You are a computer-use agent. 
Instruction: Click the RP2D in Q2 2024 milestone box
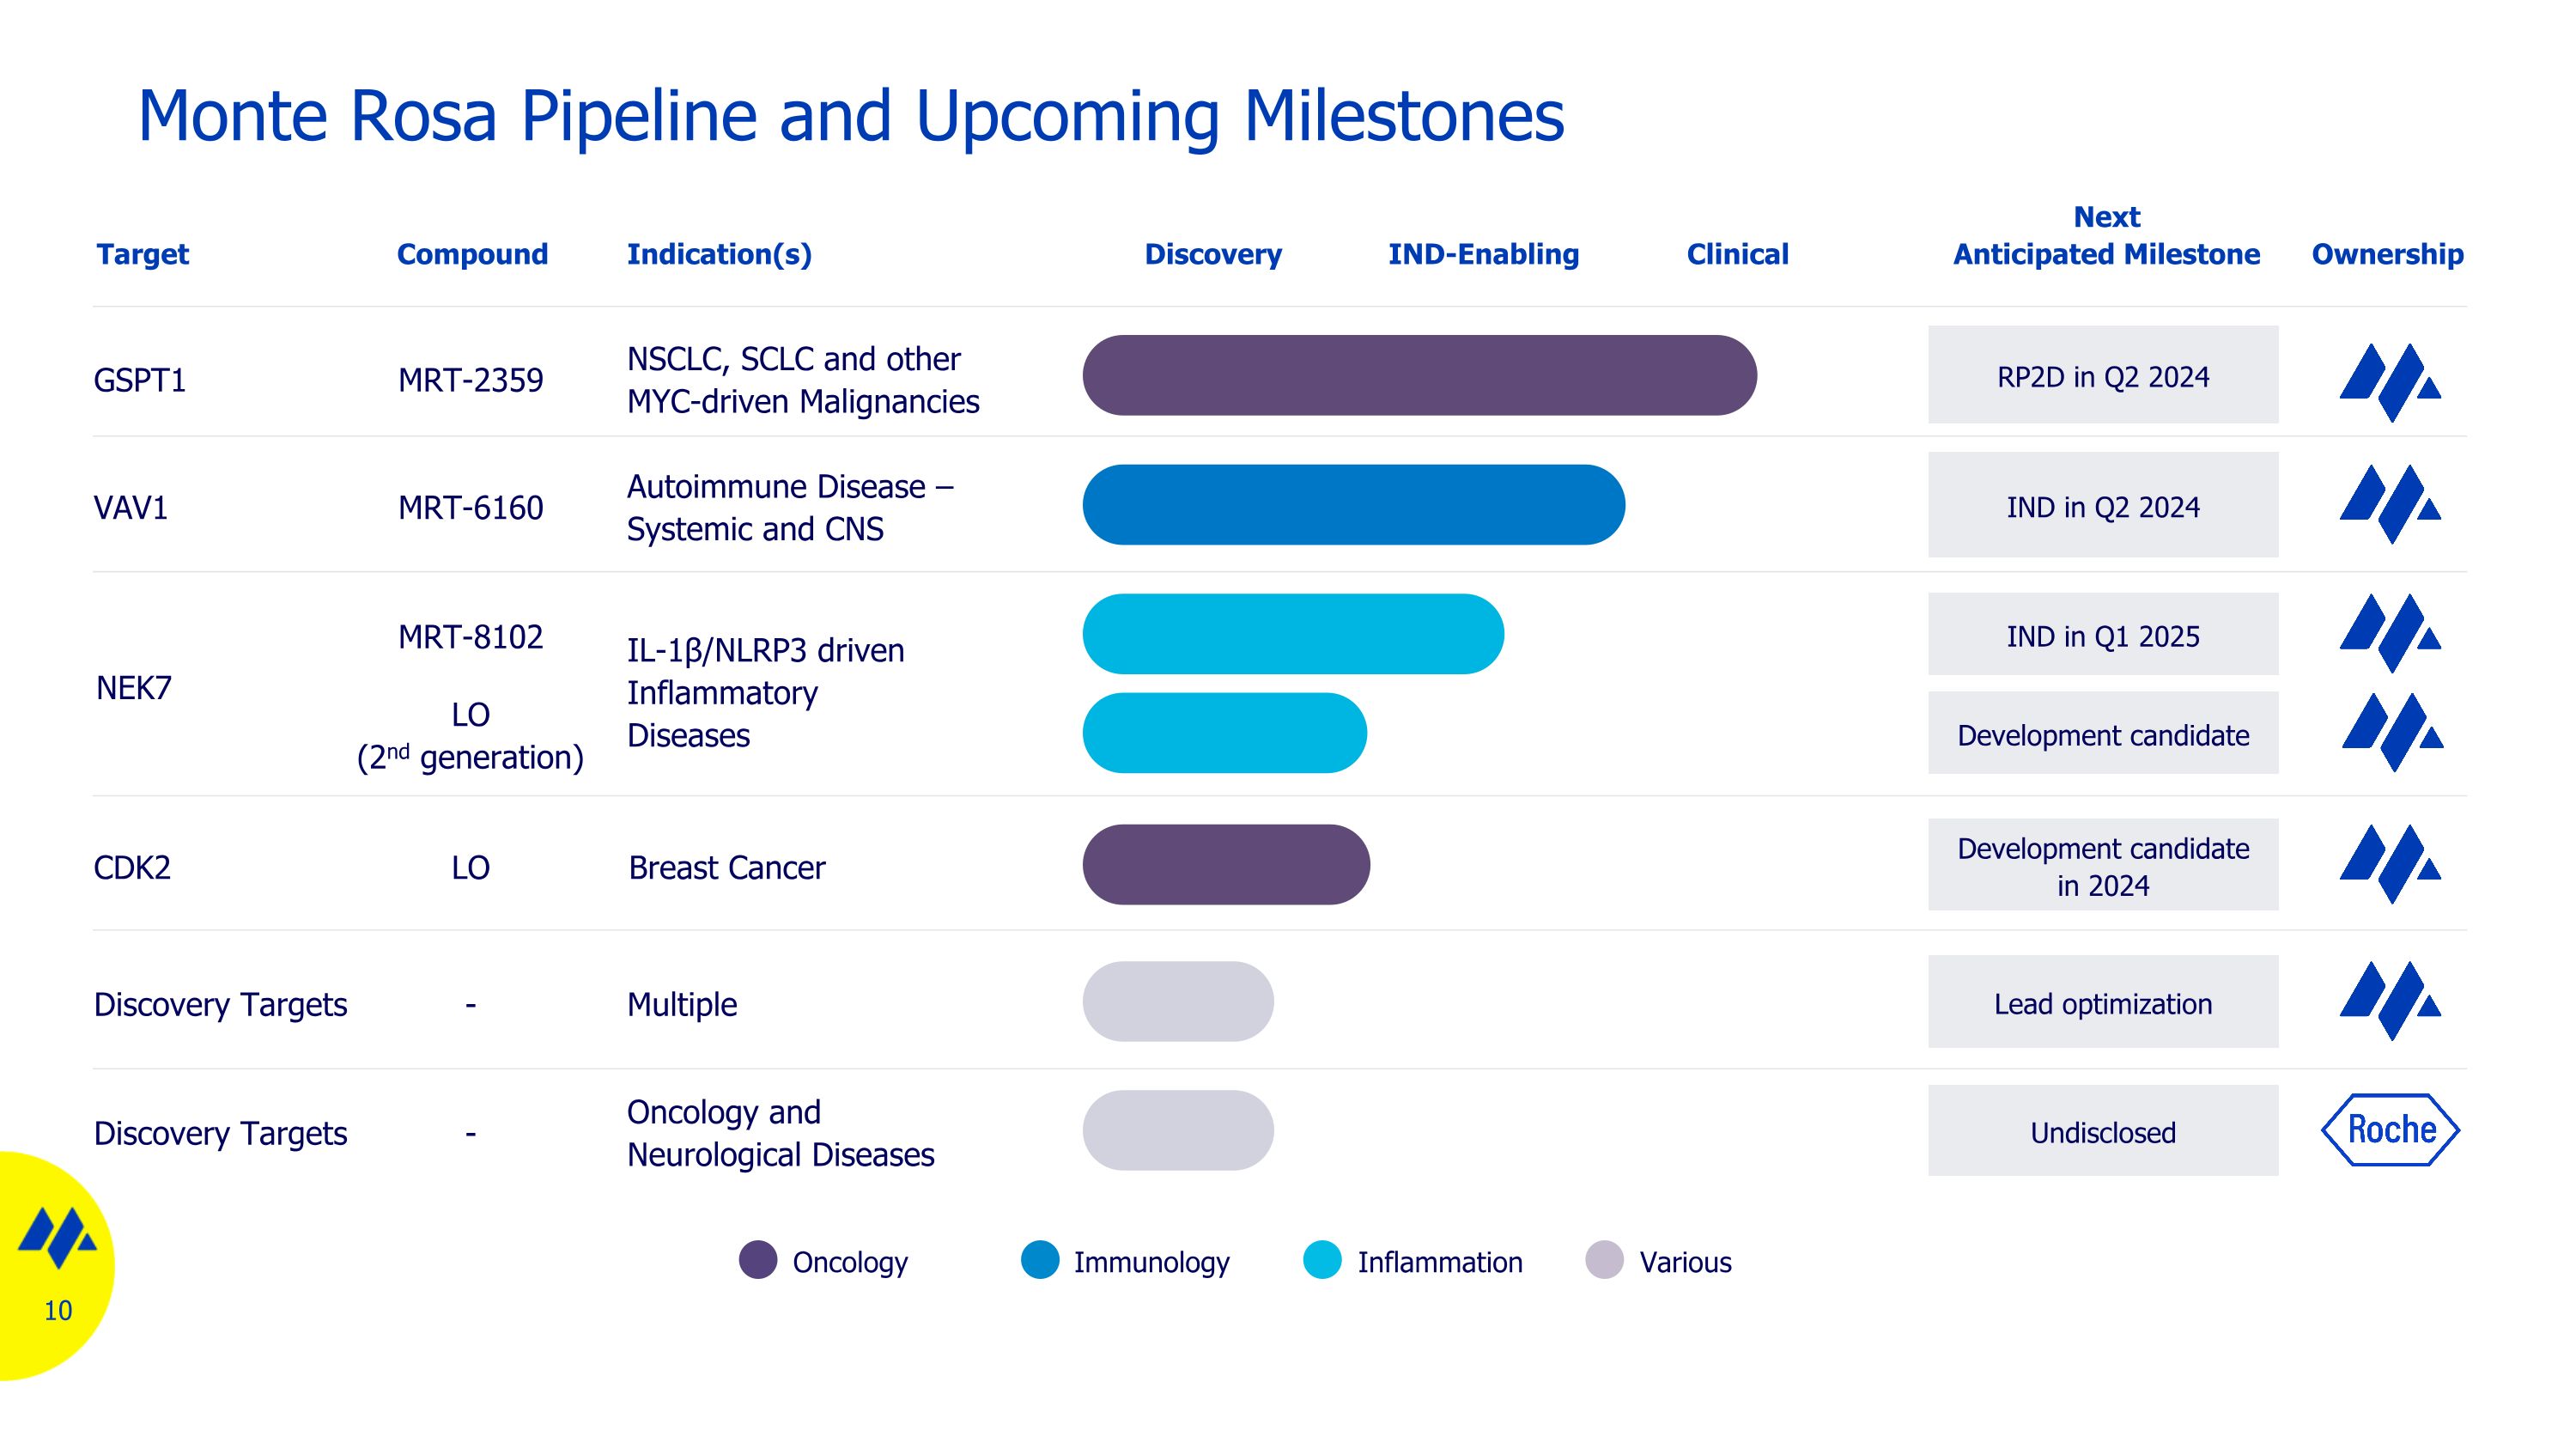point(2102,375)
